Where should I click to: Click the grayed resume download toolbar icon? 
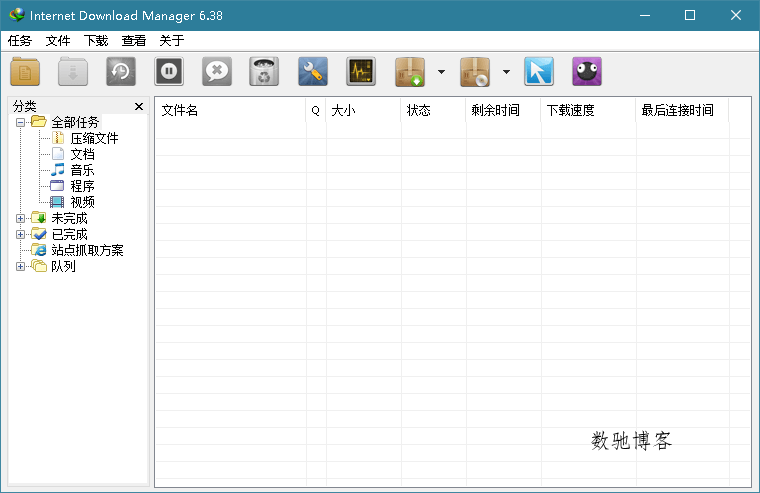coord(73,72)
